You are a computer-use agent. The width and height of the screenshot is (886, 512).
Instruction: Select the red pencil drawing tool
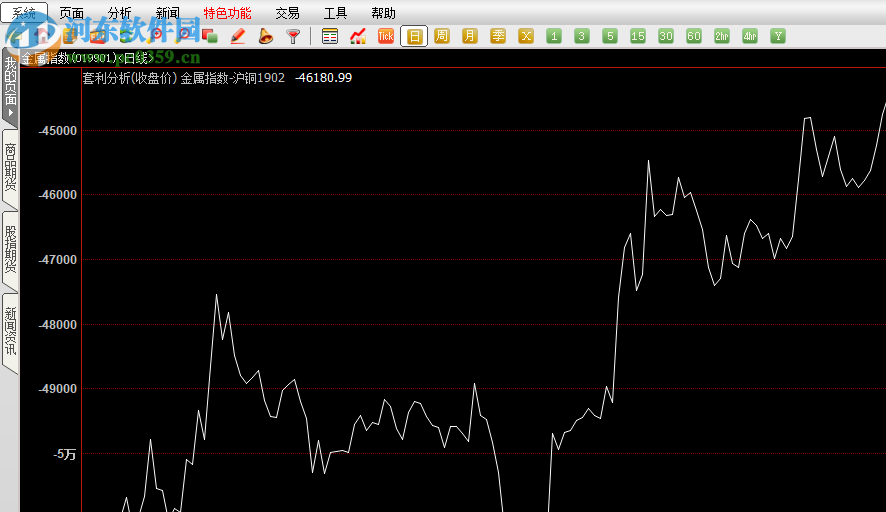pos(238,36)
